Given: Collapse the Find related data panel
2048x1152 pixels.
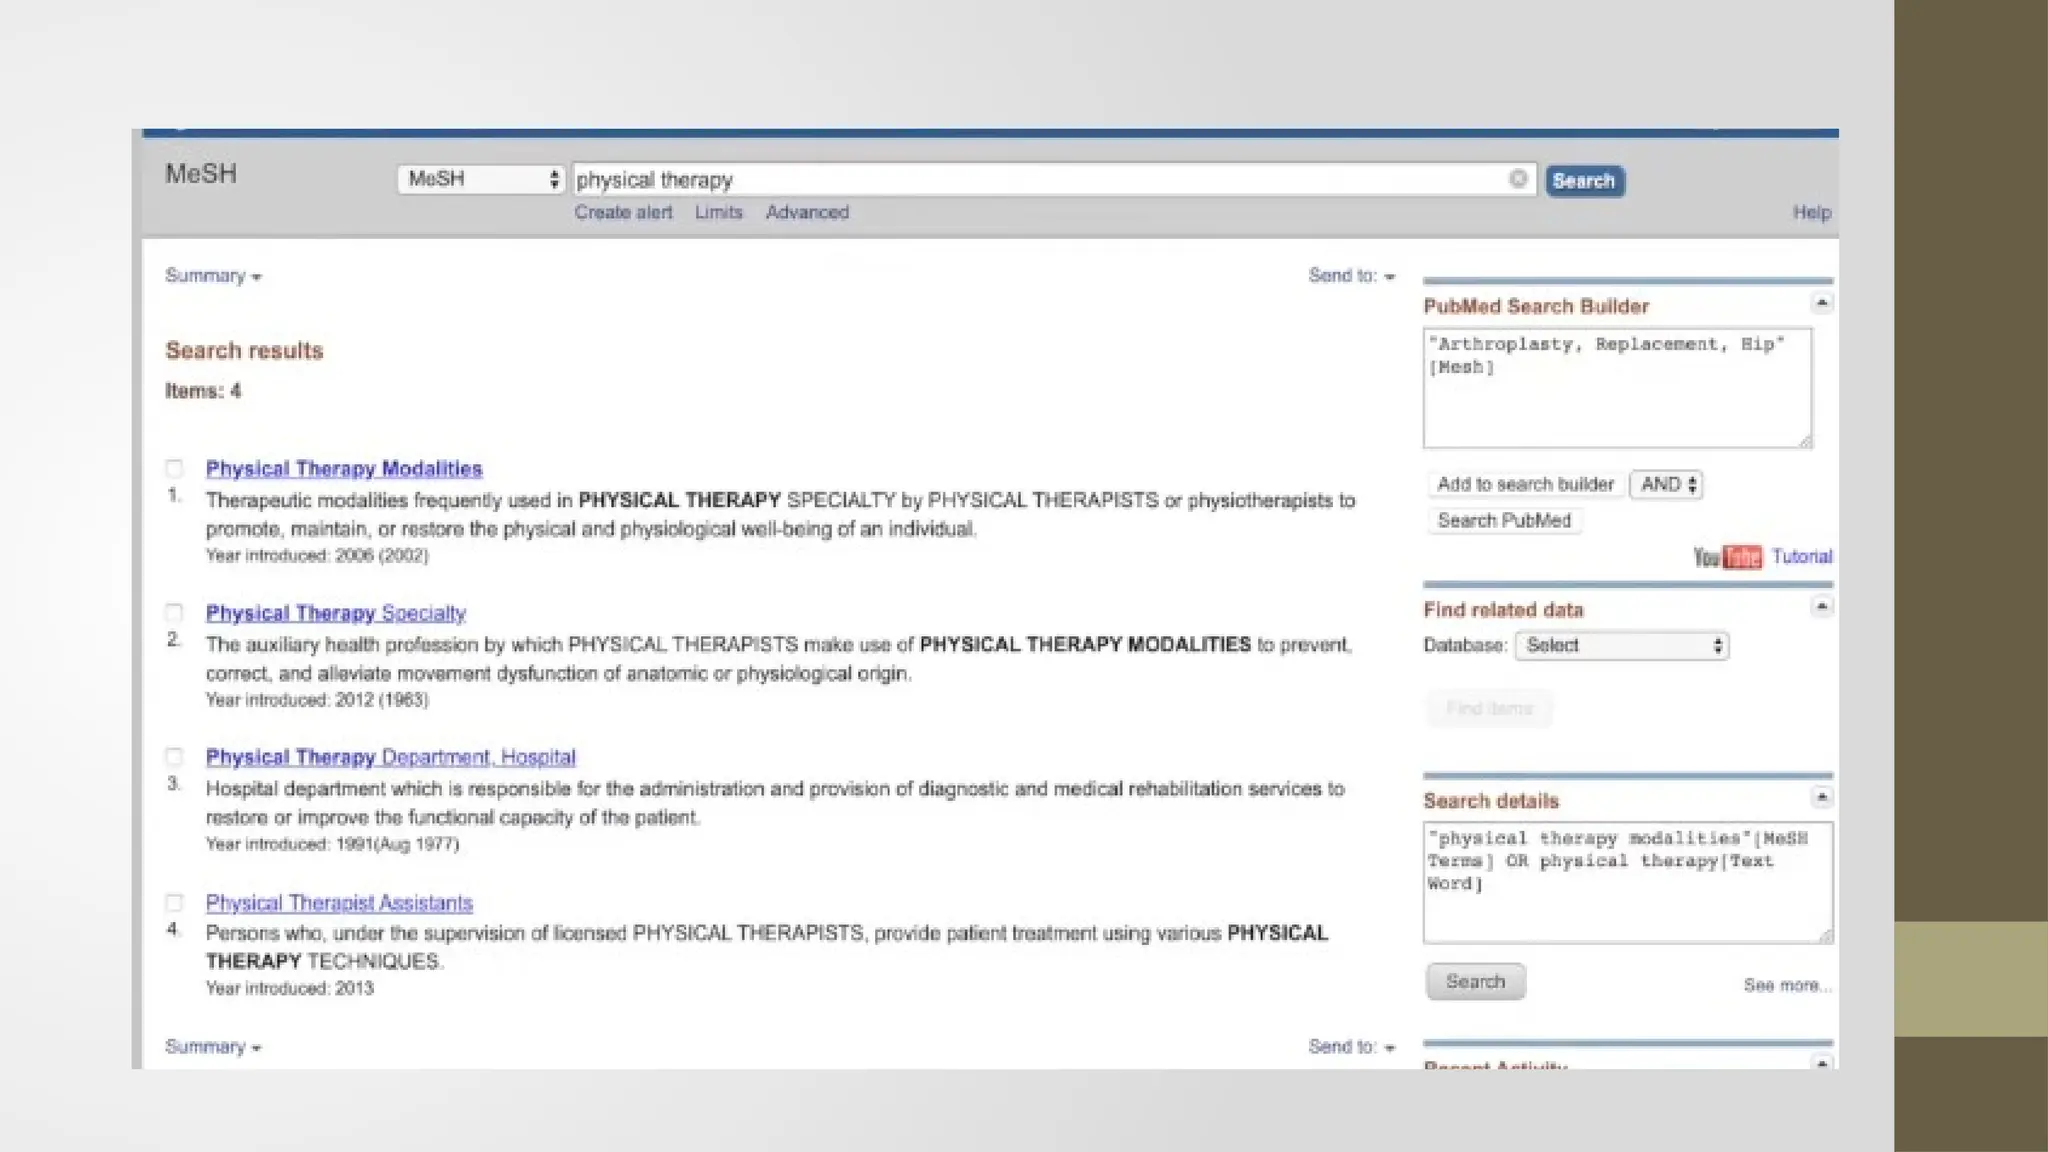Looking at the screenshot, I should tap(1821, 607).
